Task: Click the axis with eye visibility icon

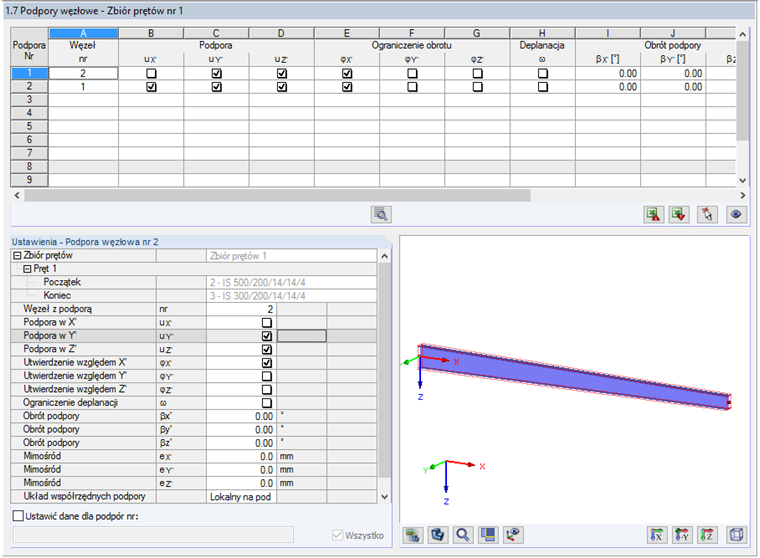Action: 513,535
